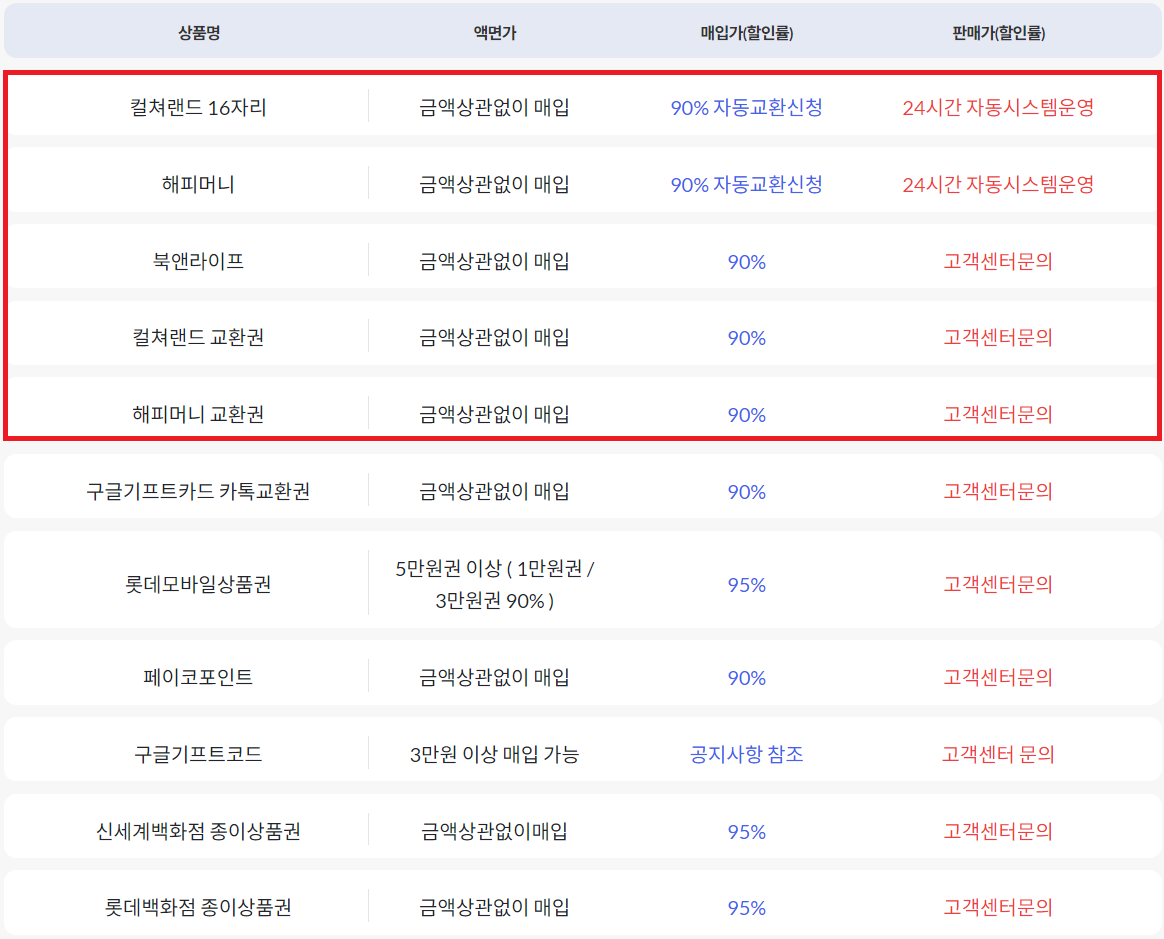Click 고객센터문의 in 북앤라이프 row
Screen dimensions: 1164x939
[998, 261]
